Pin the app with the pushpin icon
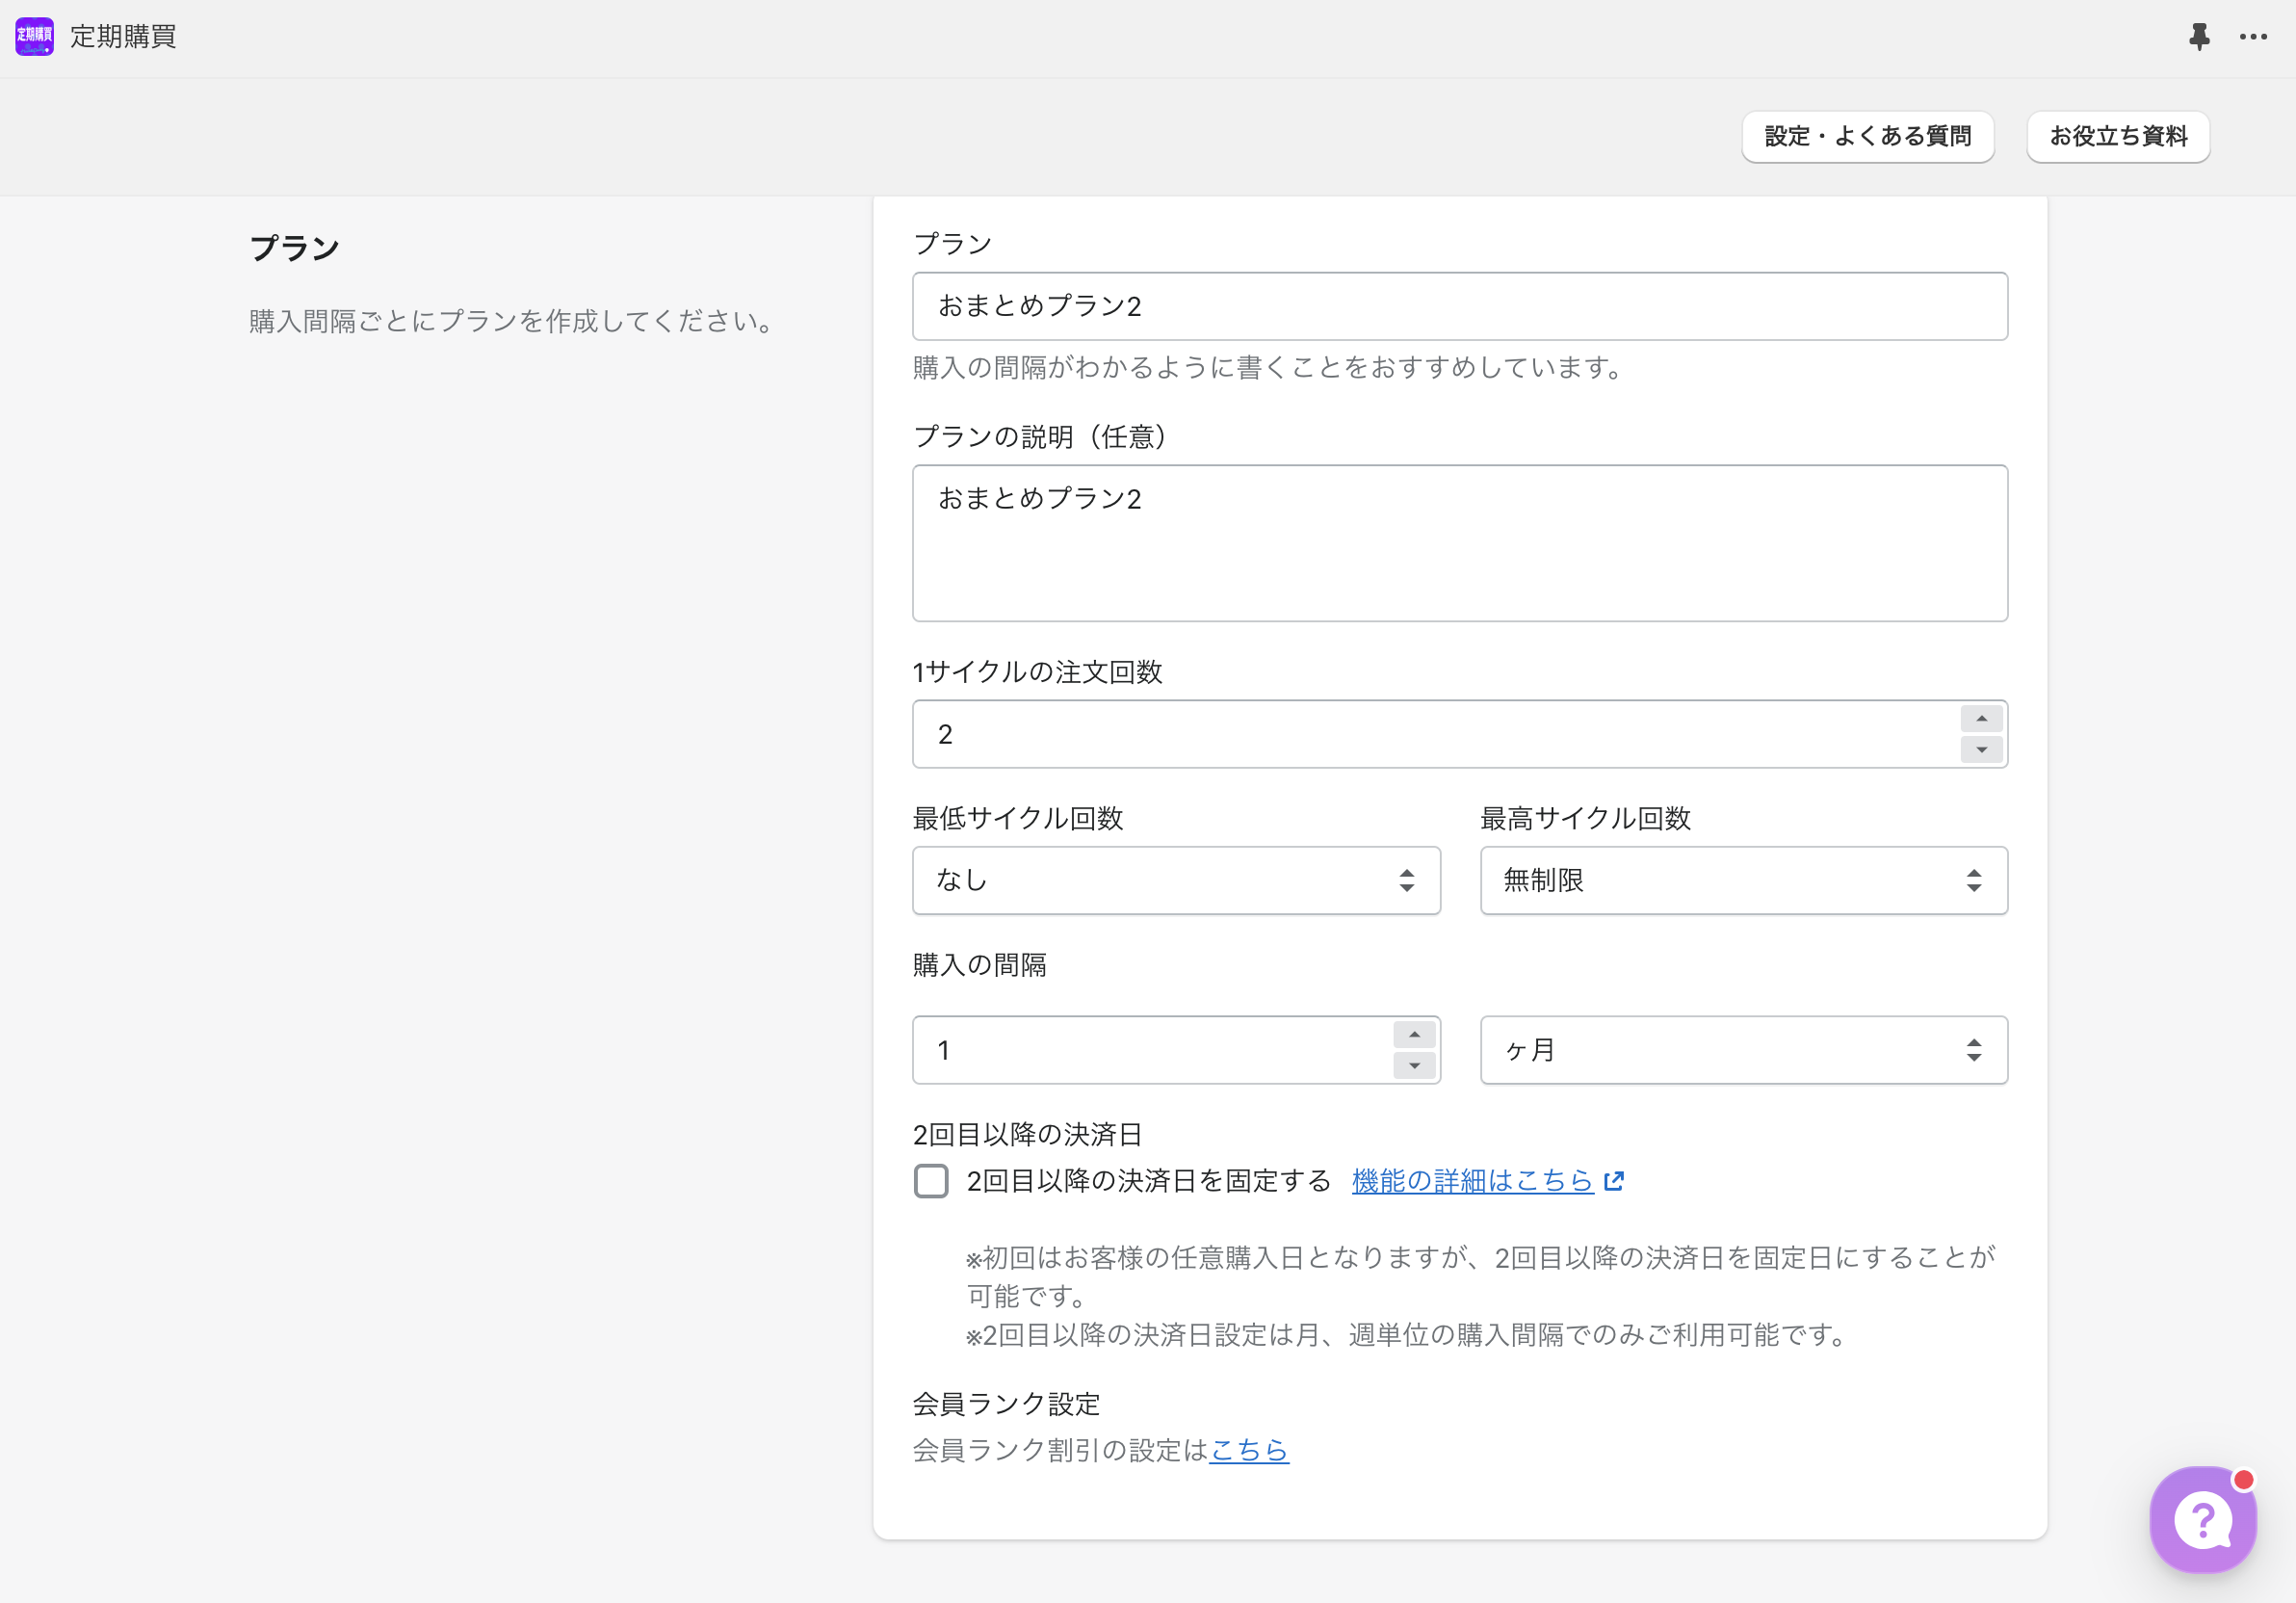 [x=2198, y=37]
